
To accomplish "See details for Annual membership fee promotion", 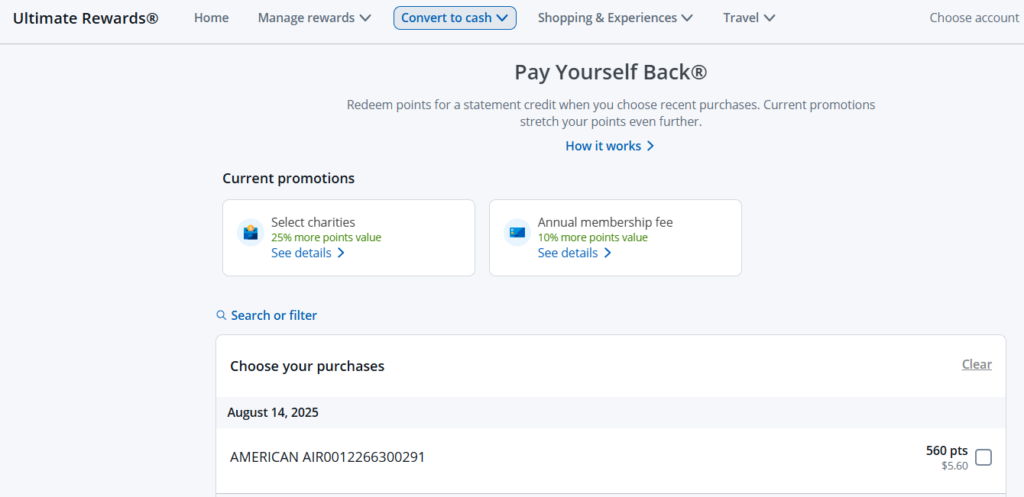I will [x=574, y=253].
